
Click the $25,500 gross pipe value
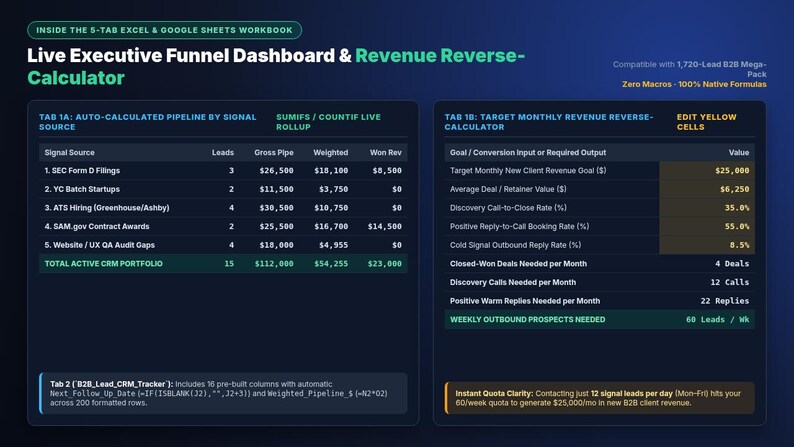click(x=276, y=226)
